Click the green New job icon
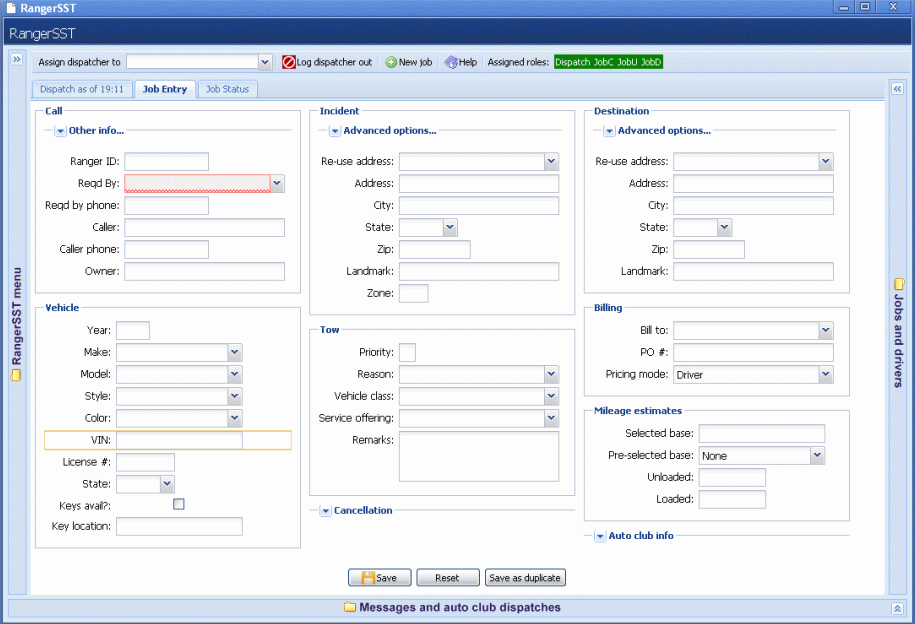The image size is (915, 624). click(391, 62)
